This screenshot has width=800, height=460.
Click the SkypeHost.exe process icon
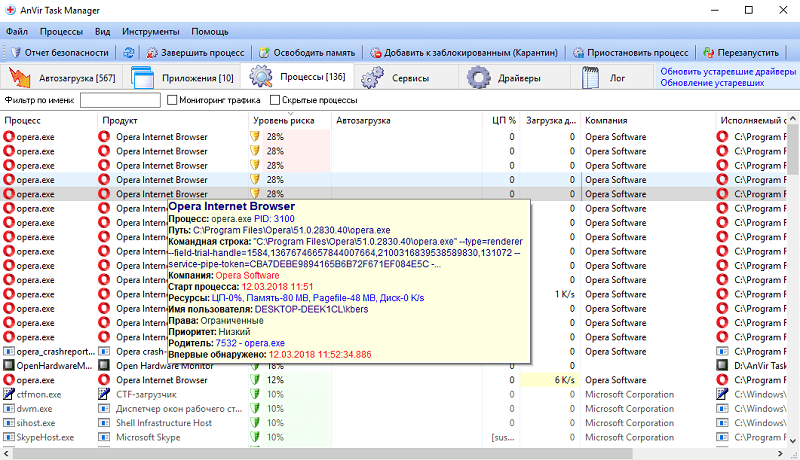pyautogui.click(x=9, y=437)
